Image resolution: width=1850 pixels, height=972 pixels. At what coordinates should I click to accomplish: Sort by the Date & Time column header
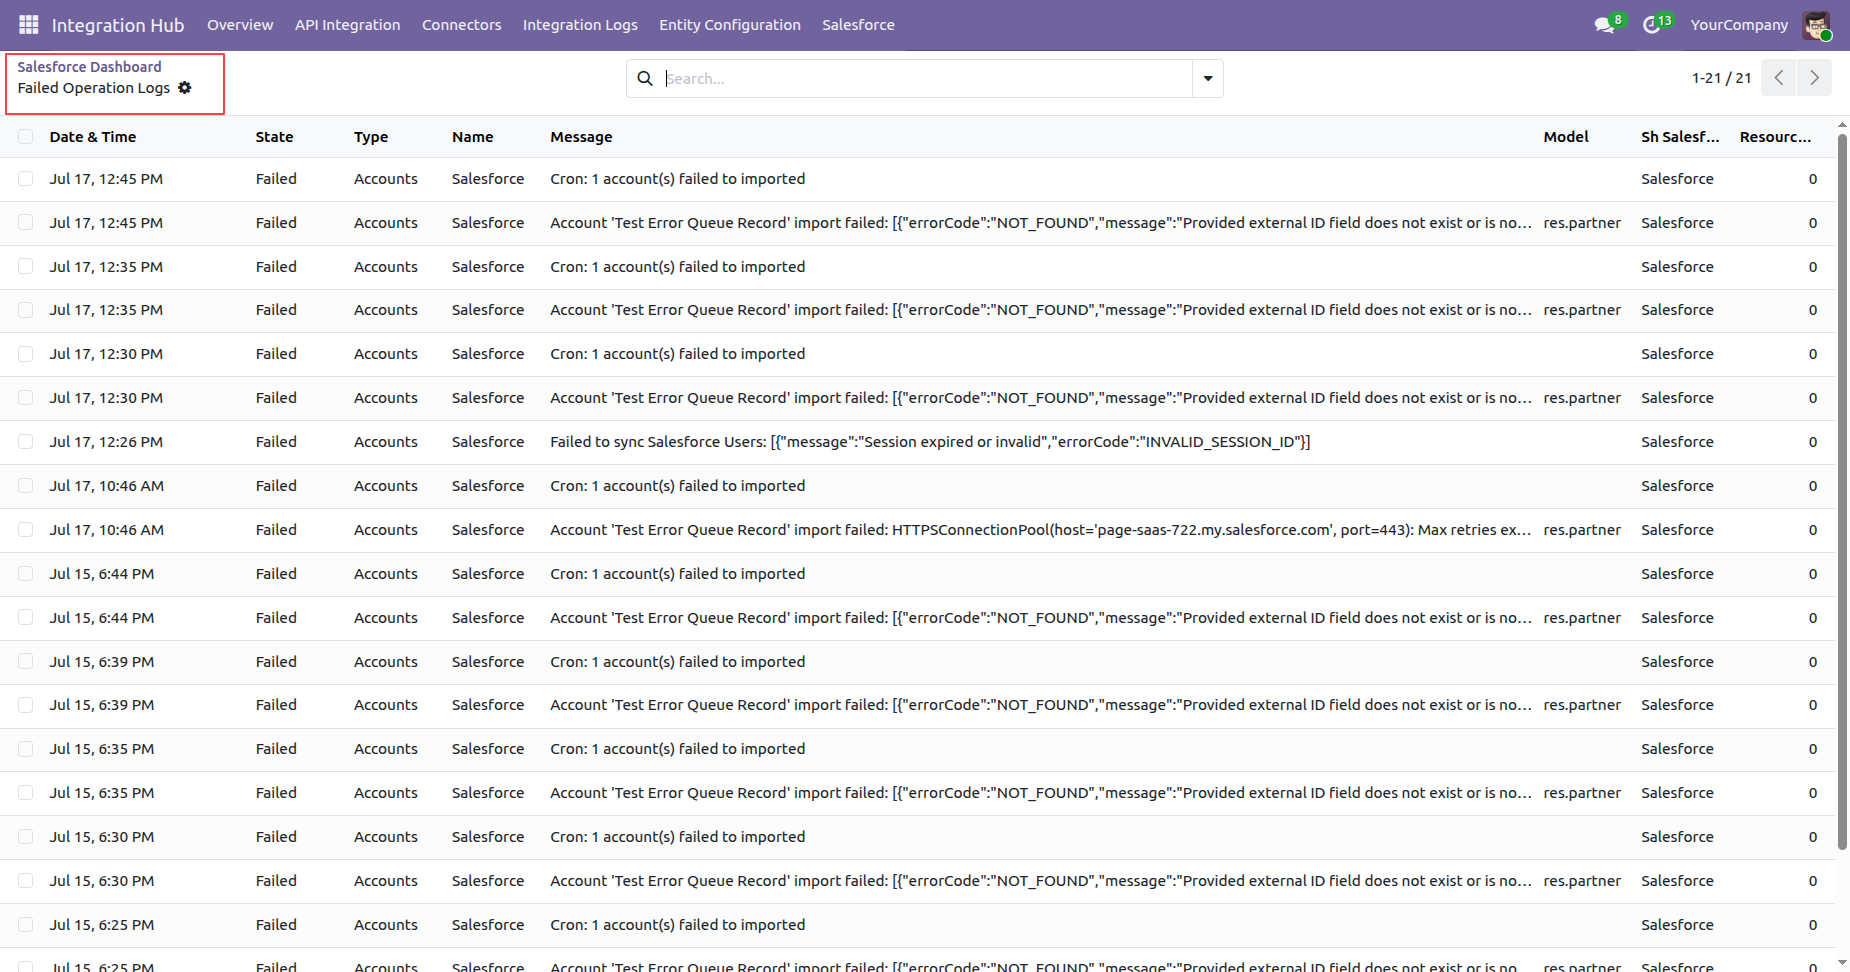93,137
